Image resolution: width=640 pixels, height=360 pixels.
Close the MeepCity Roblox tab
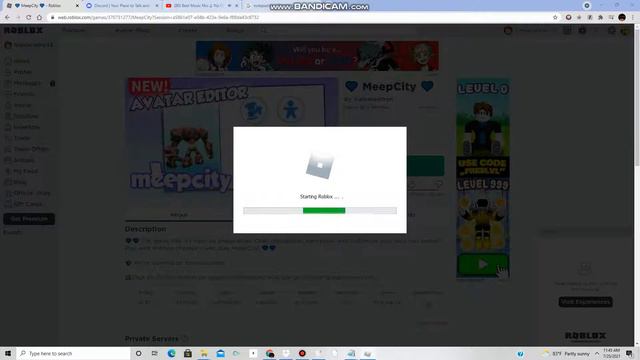coord(77,6)
